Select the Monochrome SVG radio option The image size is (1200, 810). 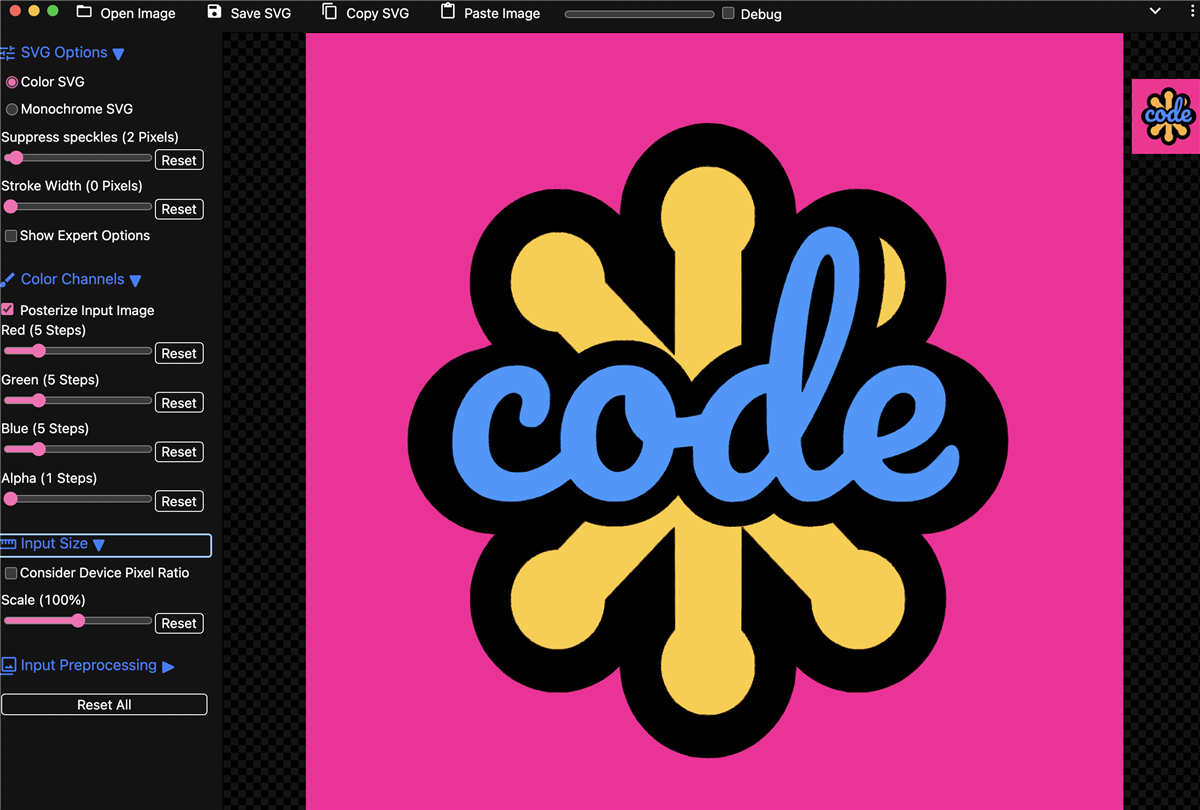click(12, 109)
